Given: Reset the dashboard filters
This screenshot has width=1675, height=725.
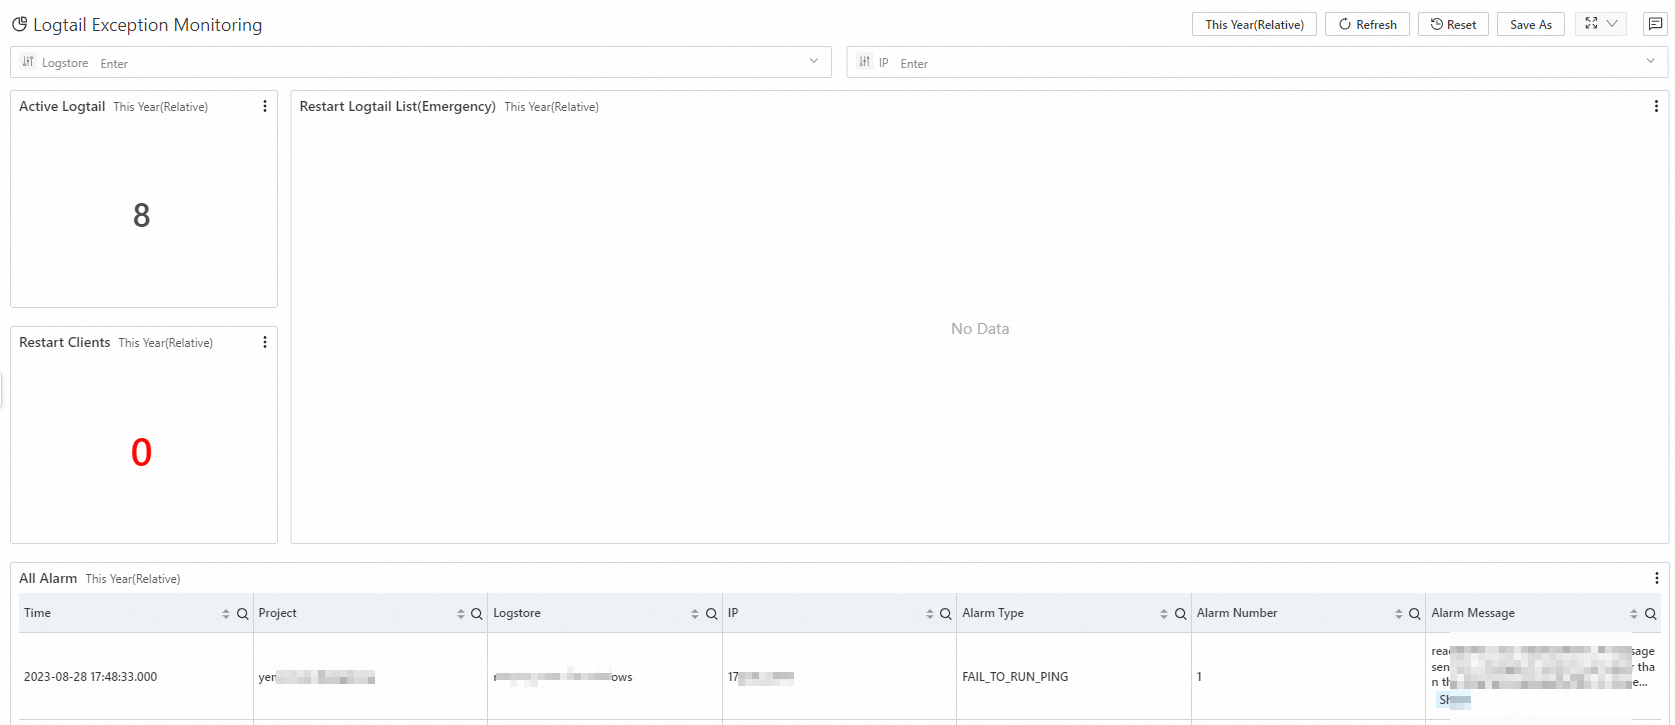Looking at the screenshot, I should tap(1453, 24).
